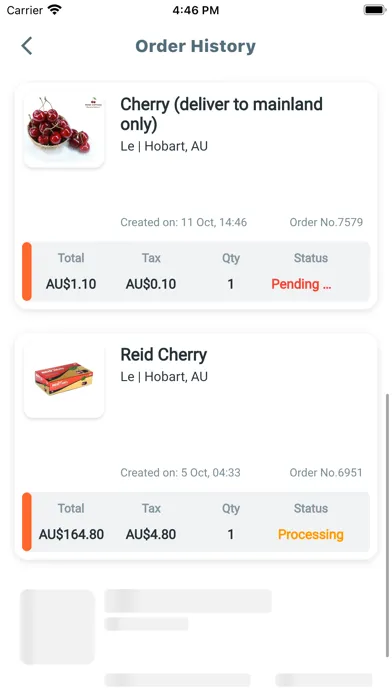Click the orange bar on first order
Image resolution: width=392 pixels, height=696 pixels.
(27, 271)
